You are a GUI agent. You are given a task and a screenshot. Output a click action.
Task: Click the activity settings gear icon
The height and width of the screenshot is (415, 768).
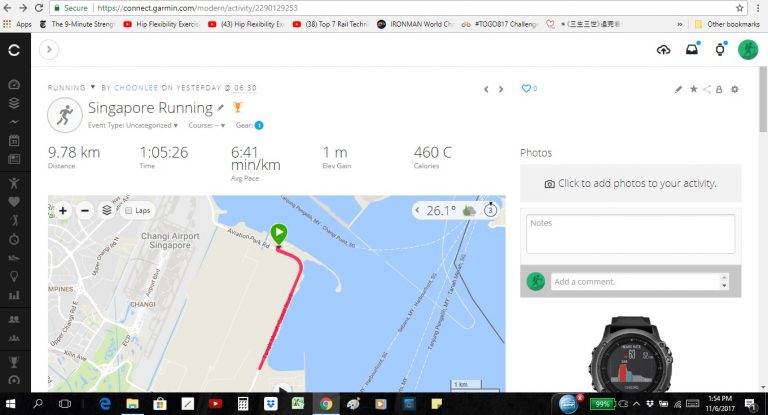734,89
